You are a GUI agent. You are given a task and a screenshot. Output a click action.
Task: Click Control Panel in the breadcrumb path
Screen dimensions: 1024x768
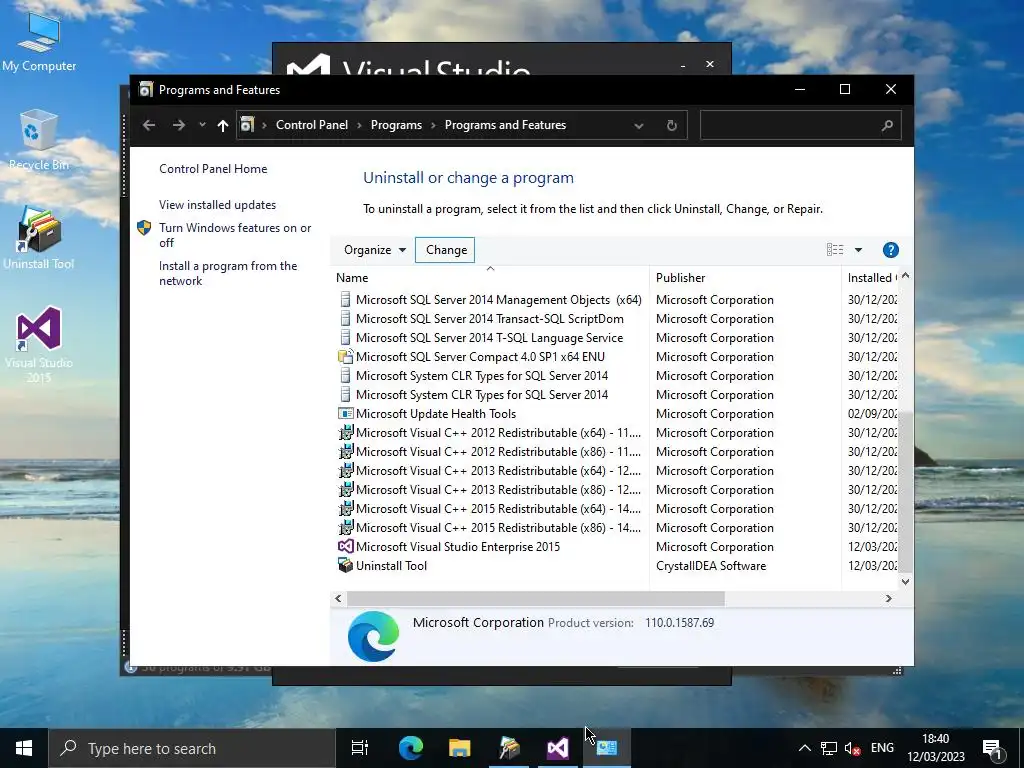(312, 125)
